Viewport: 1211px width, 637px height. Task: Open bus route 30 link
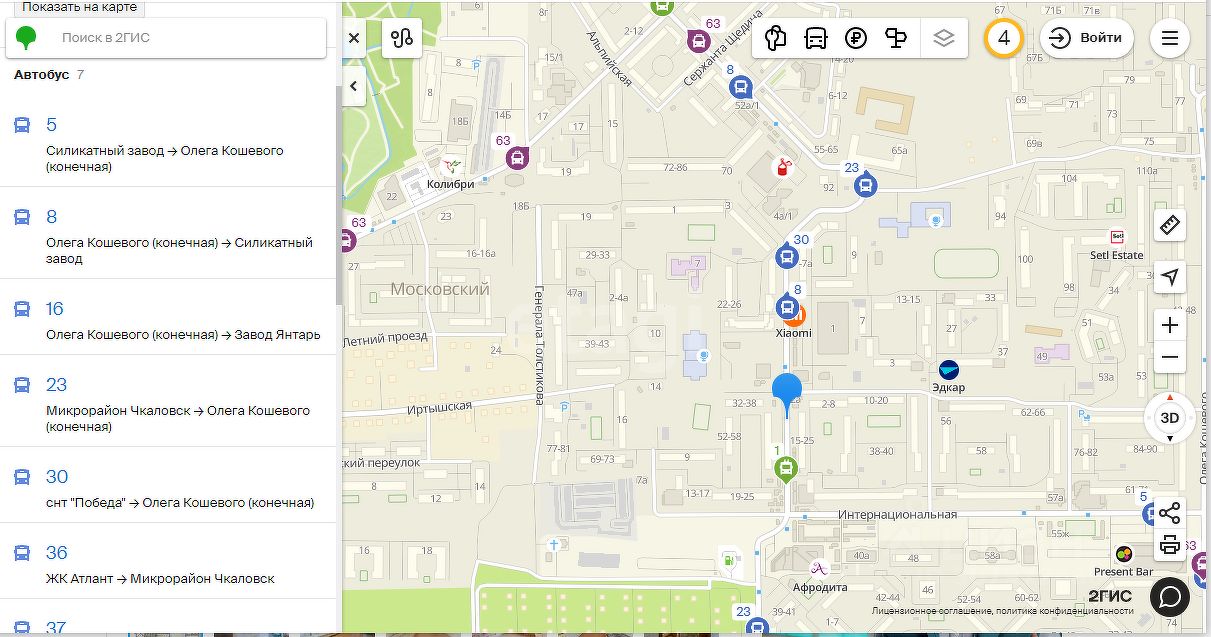57,477
